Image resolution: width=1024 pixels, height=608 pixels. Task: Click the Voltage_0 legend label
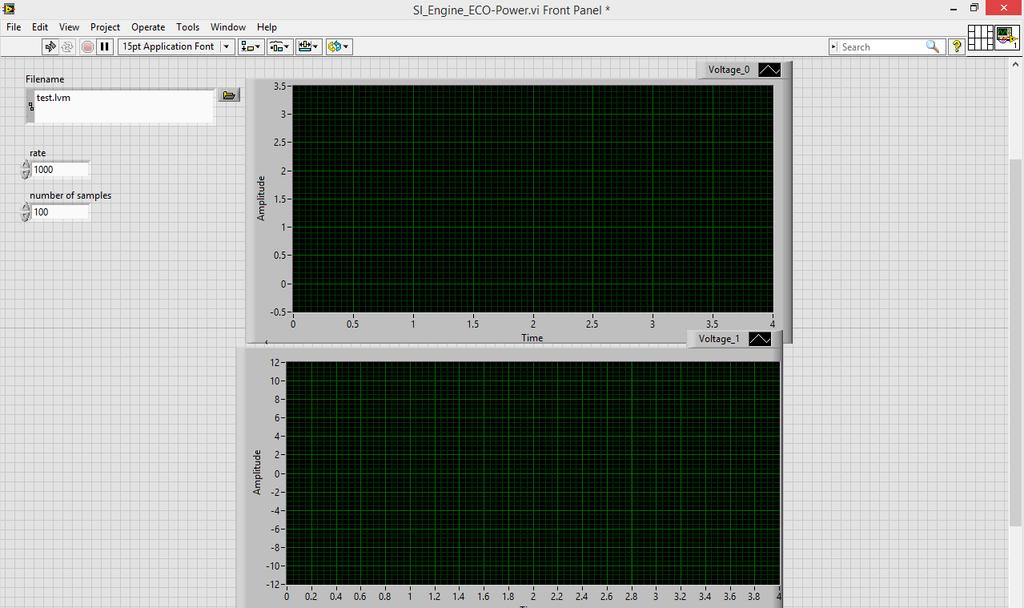729,70
